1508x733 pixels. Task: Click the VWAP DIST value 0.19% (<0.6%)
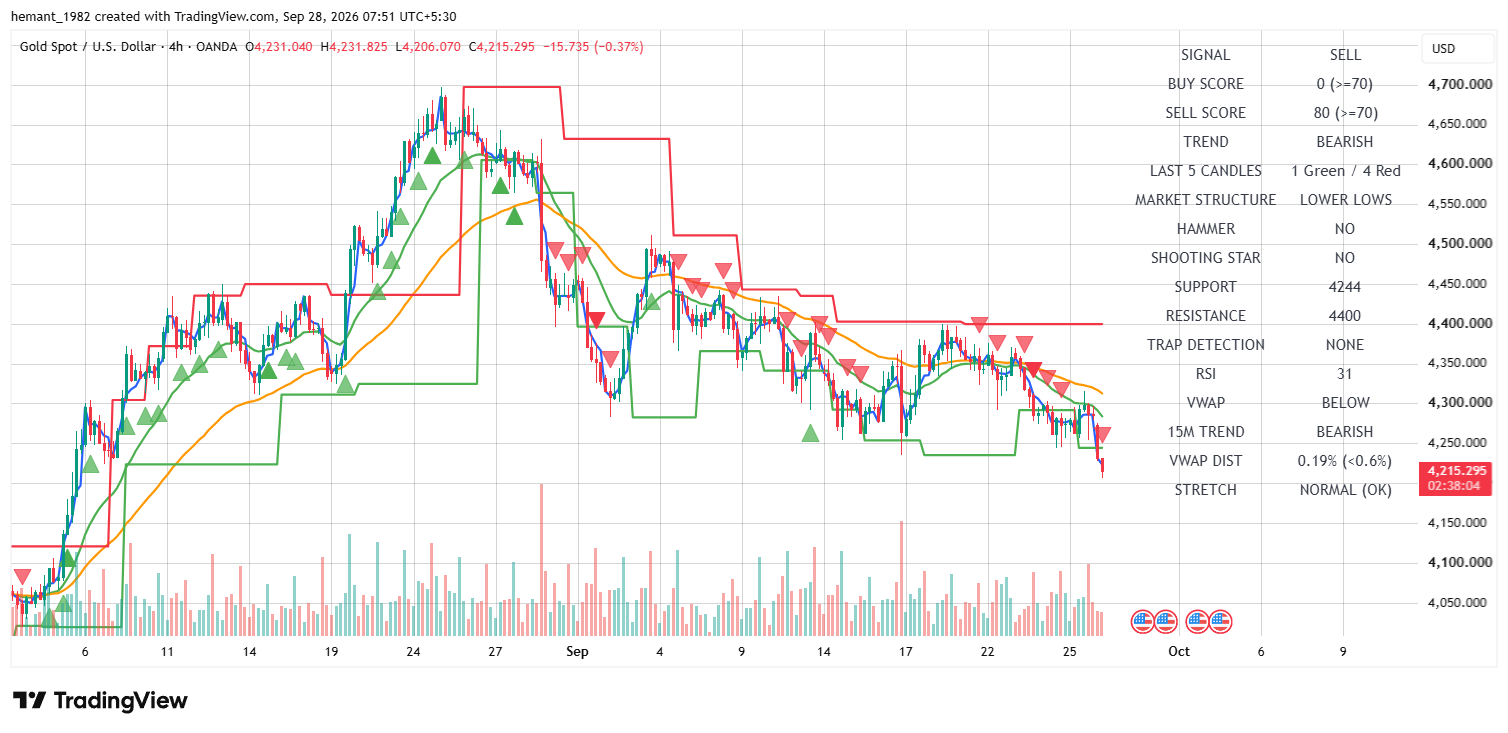pos(1345,461)
